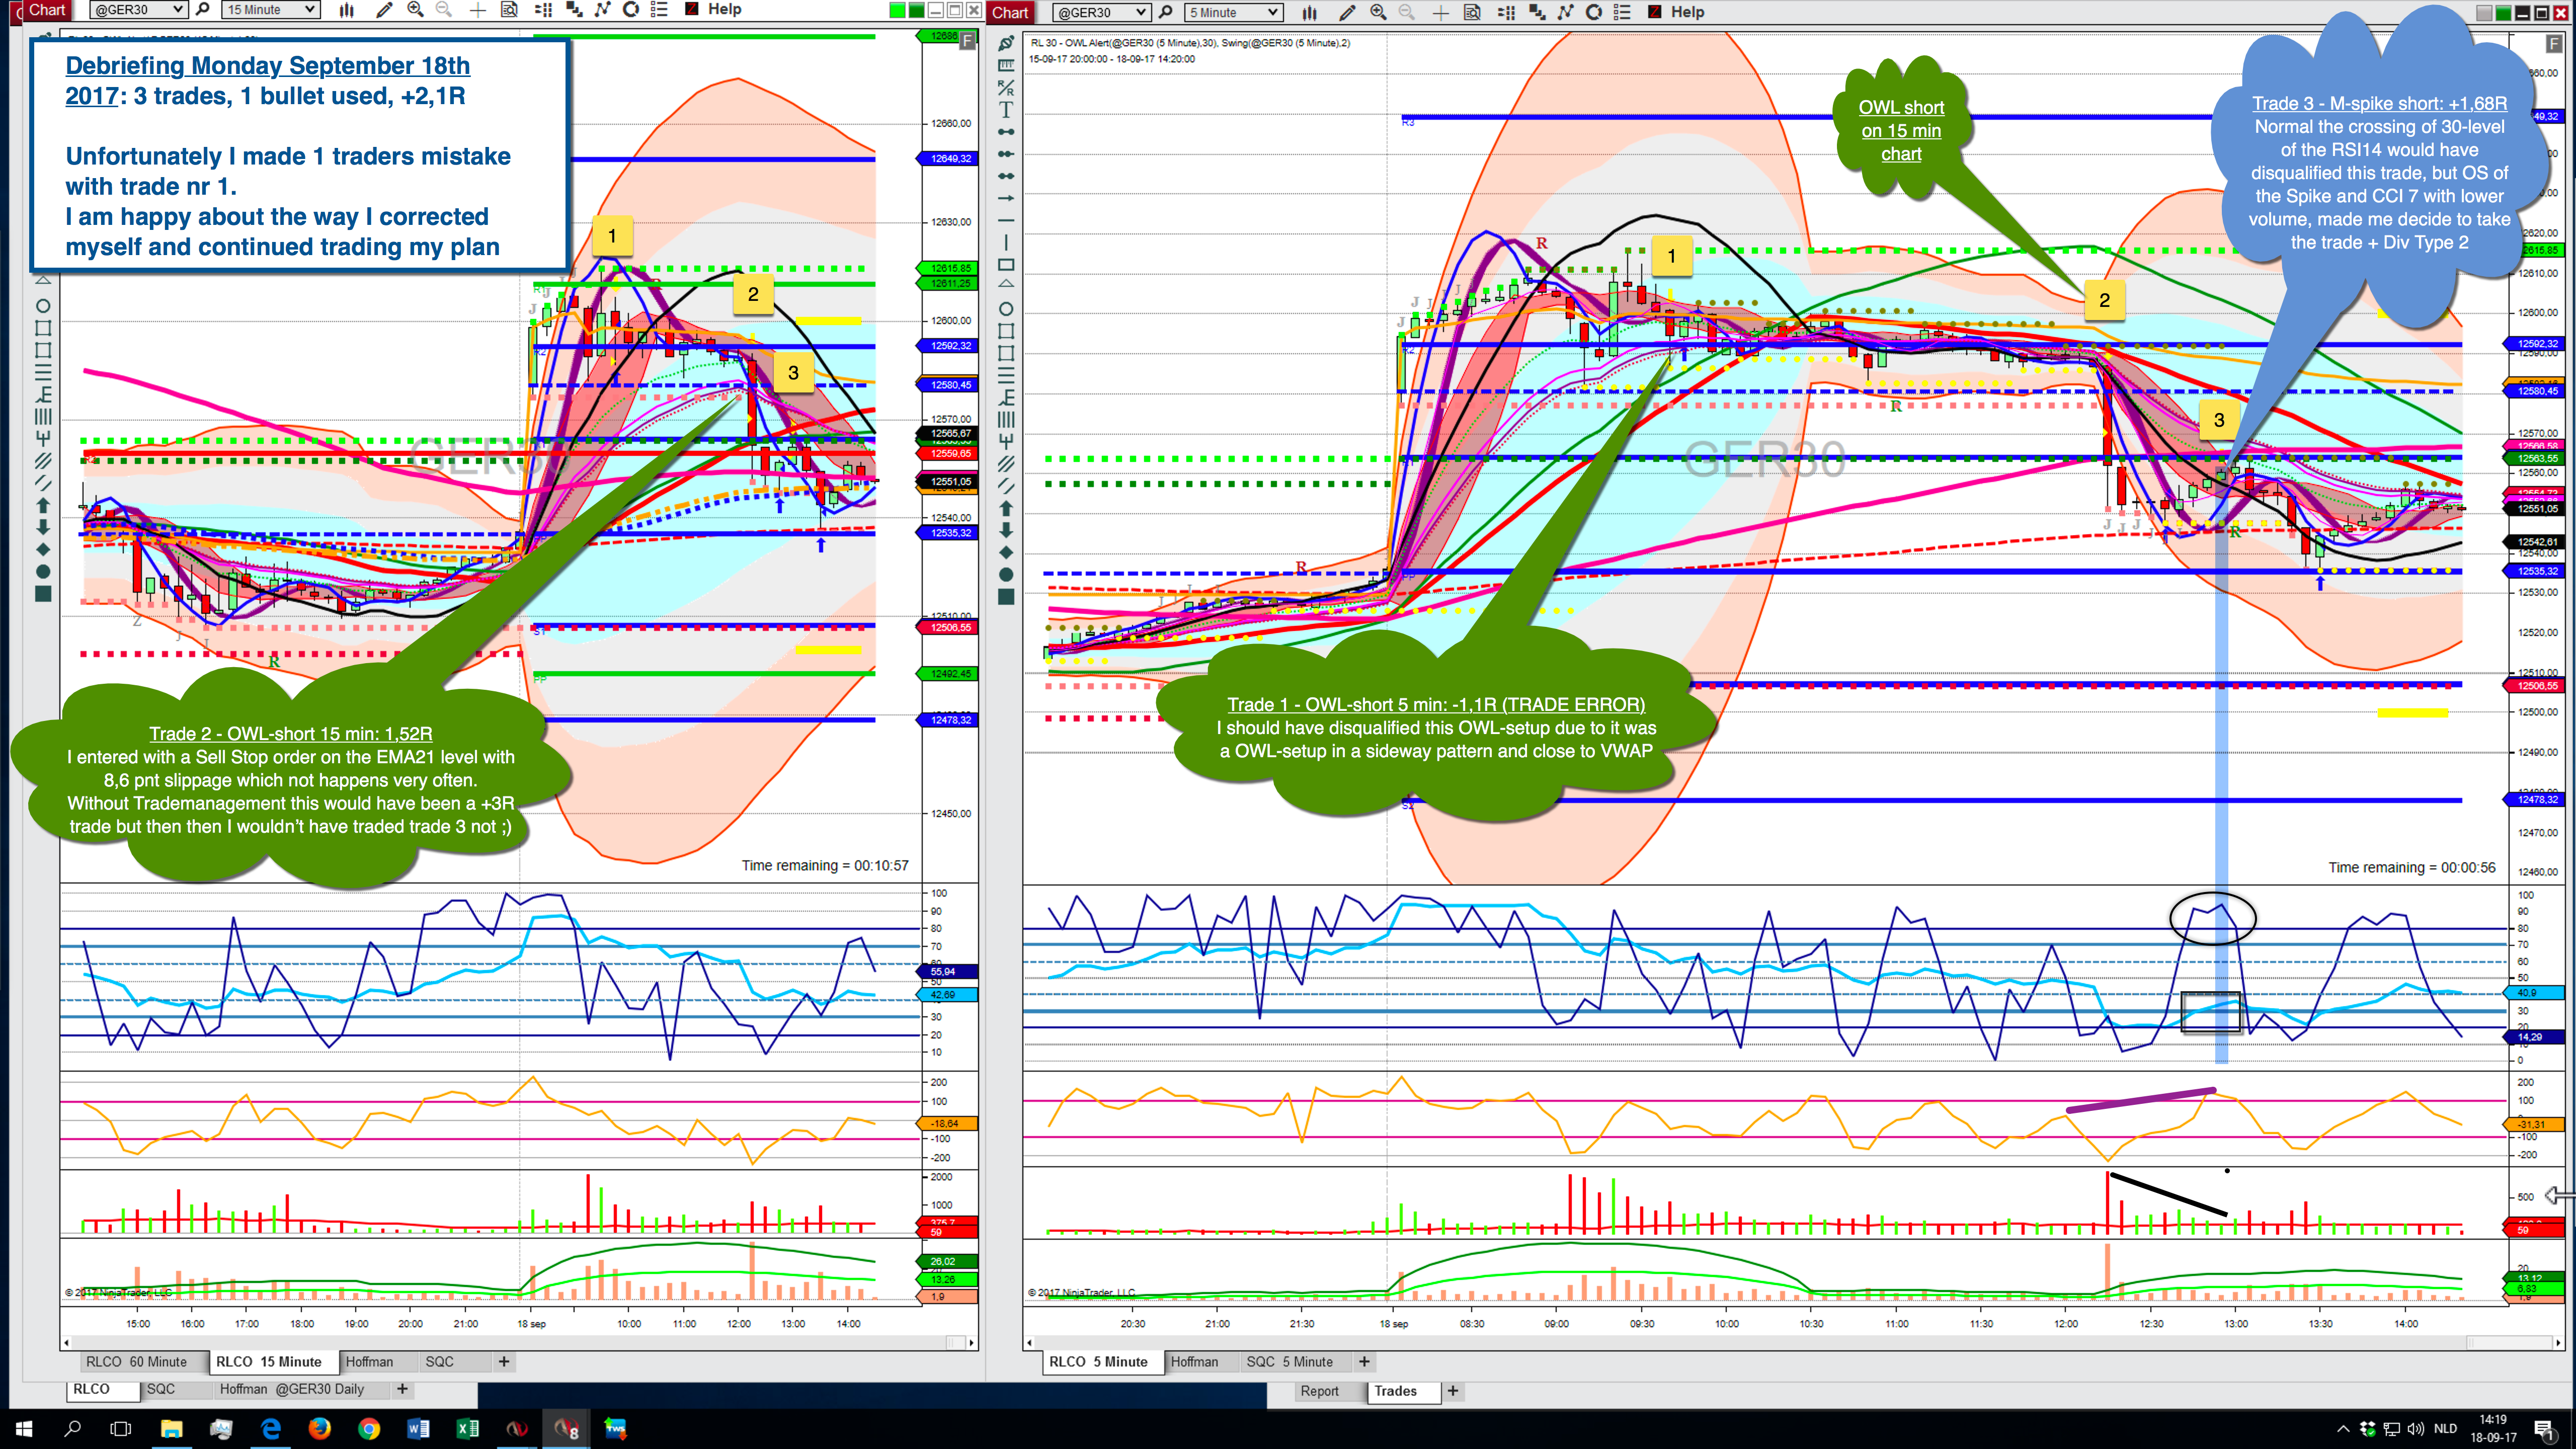Open bar type settings in 15 Minute chart
2576x1449 pixels.
(x=346, y=10)
